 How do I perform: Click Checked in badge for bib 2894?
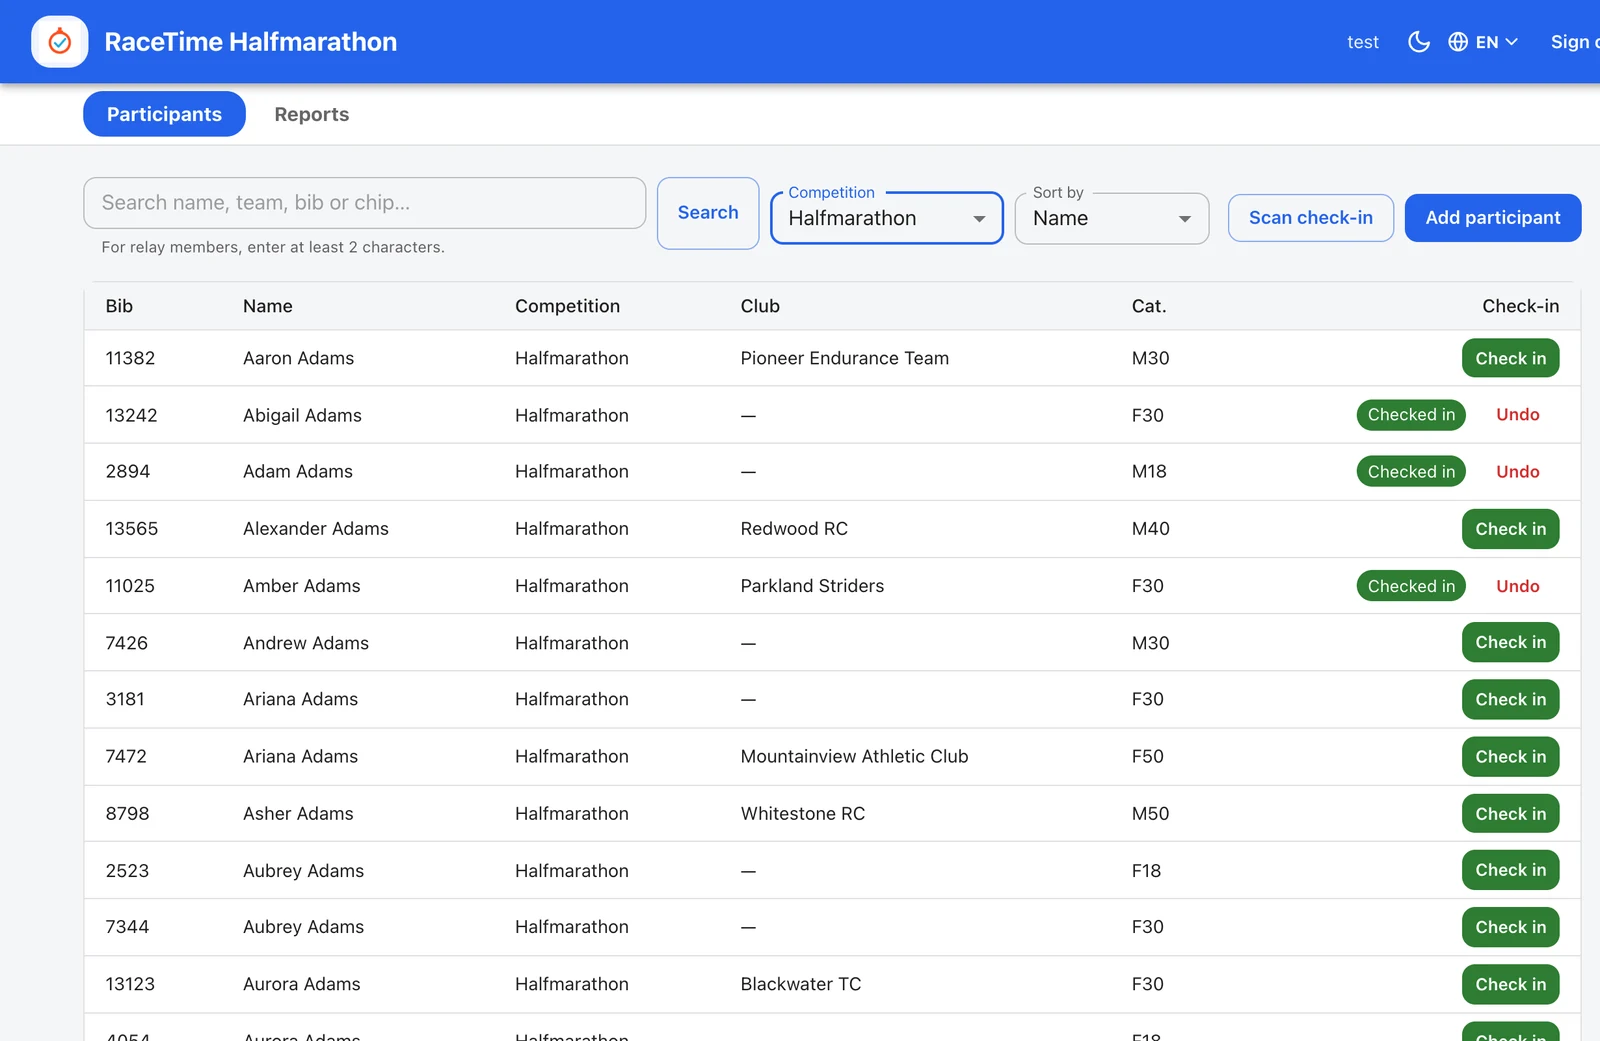pyautogui.click(x=1411, y=472)
